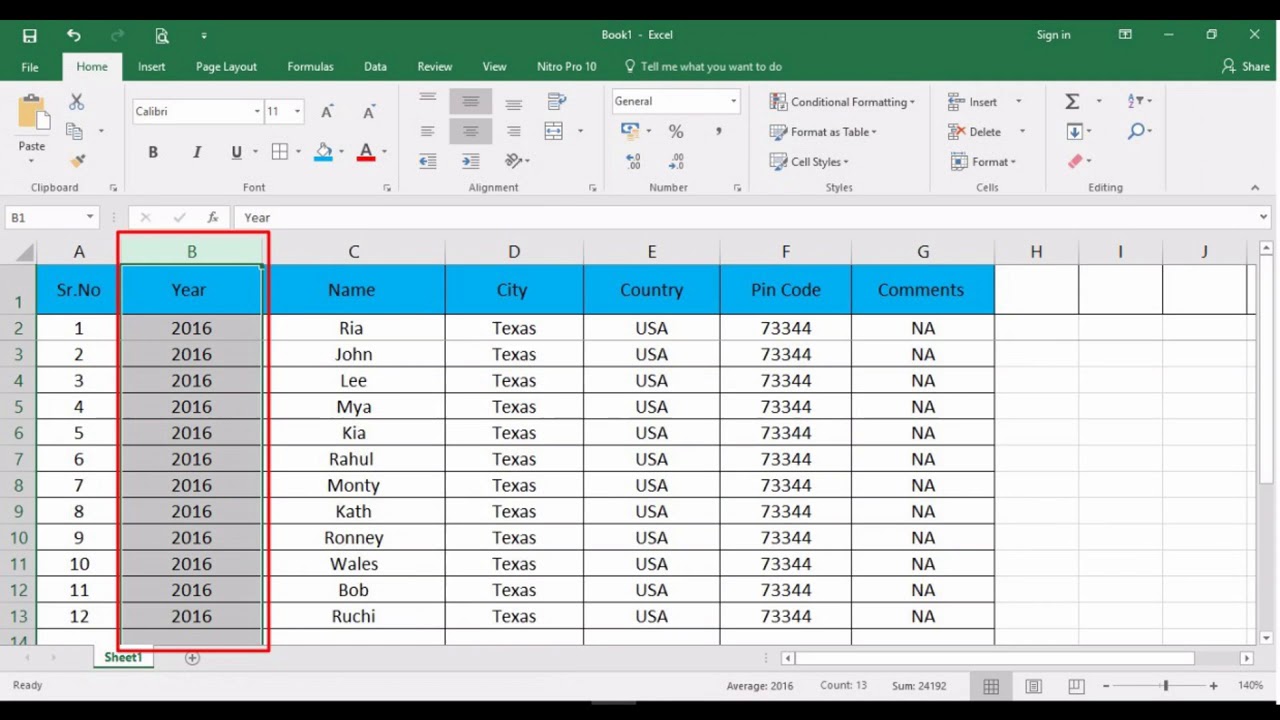Screen dimensions: 1280x720
Task: Click the Wrap Text icon
Action: 558,102
